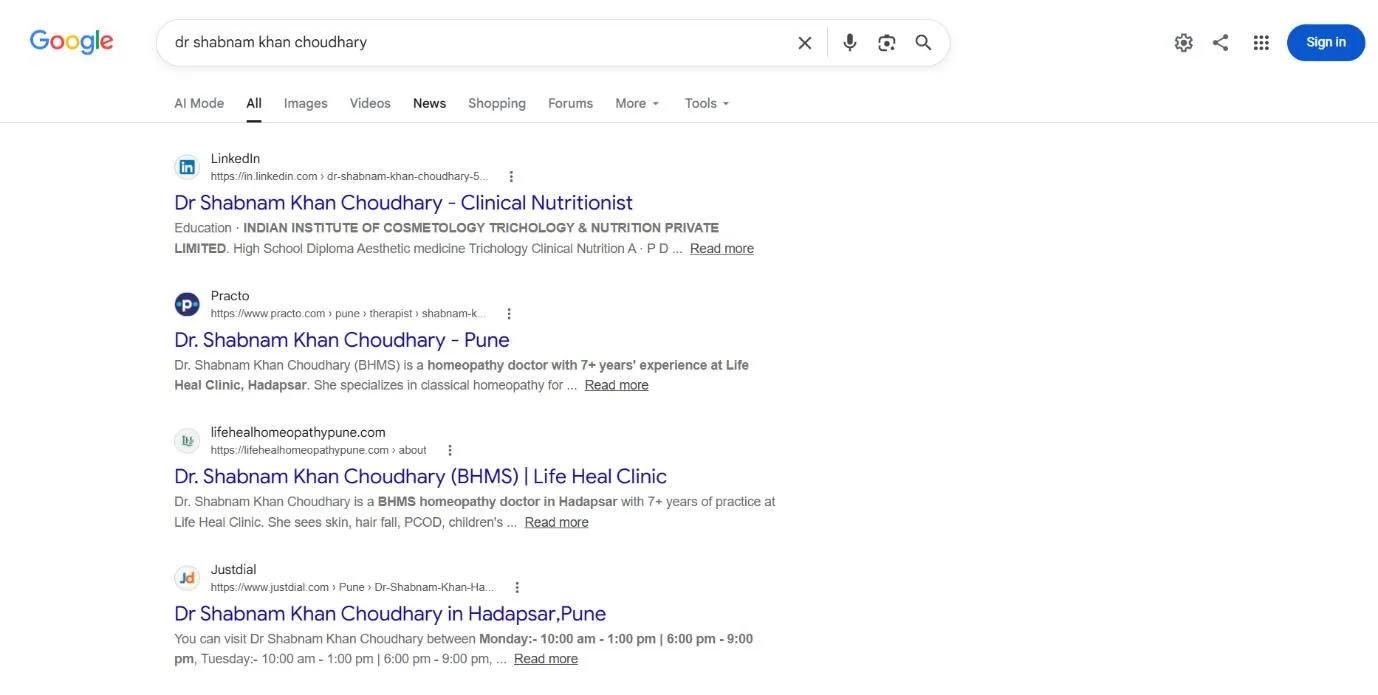Viewport: 1378px width, 695px height.
Task: Open more options for LinkedIn result
Action: point(511,177)
